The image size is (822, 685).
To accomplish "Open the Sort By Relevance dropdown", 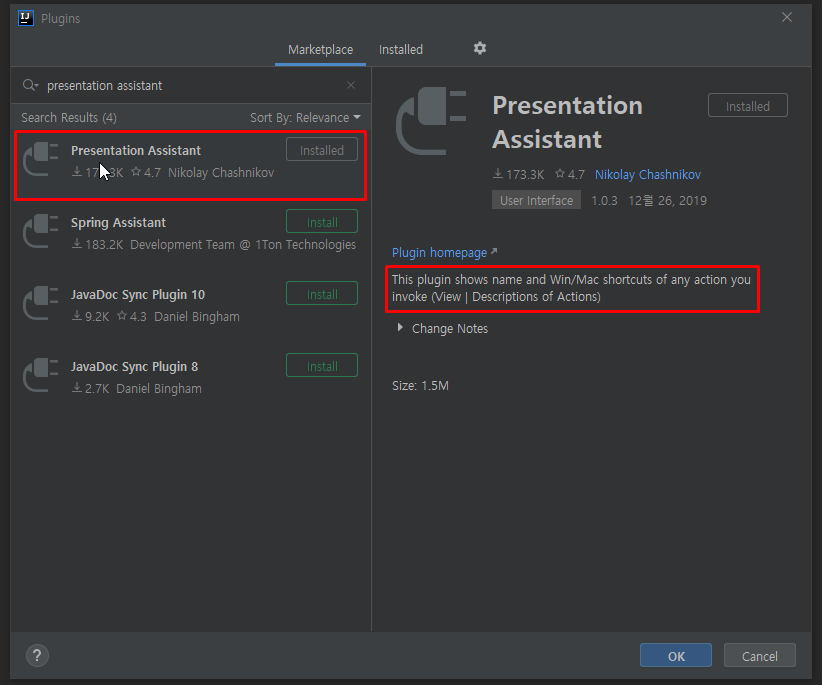I will [305, 117].
